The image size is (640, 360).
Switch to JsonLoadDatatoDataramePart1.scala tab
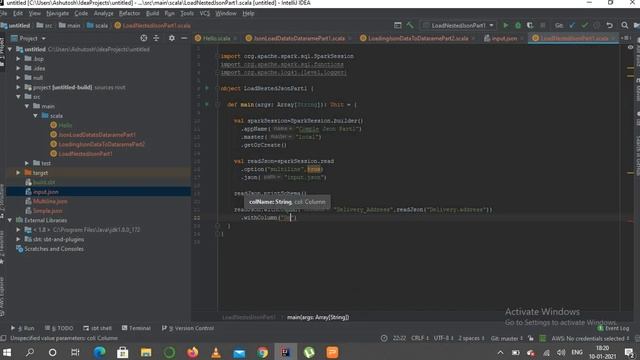pos(299,38)
